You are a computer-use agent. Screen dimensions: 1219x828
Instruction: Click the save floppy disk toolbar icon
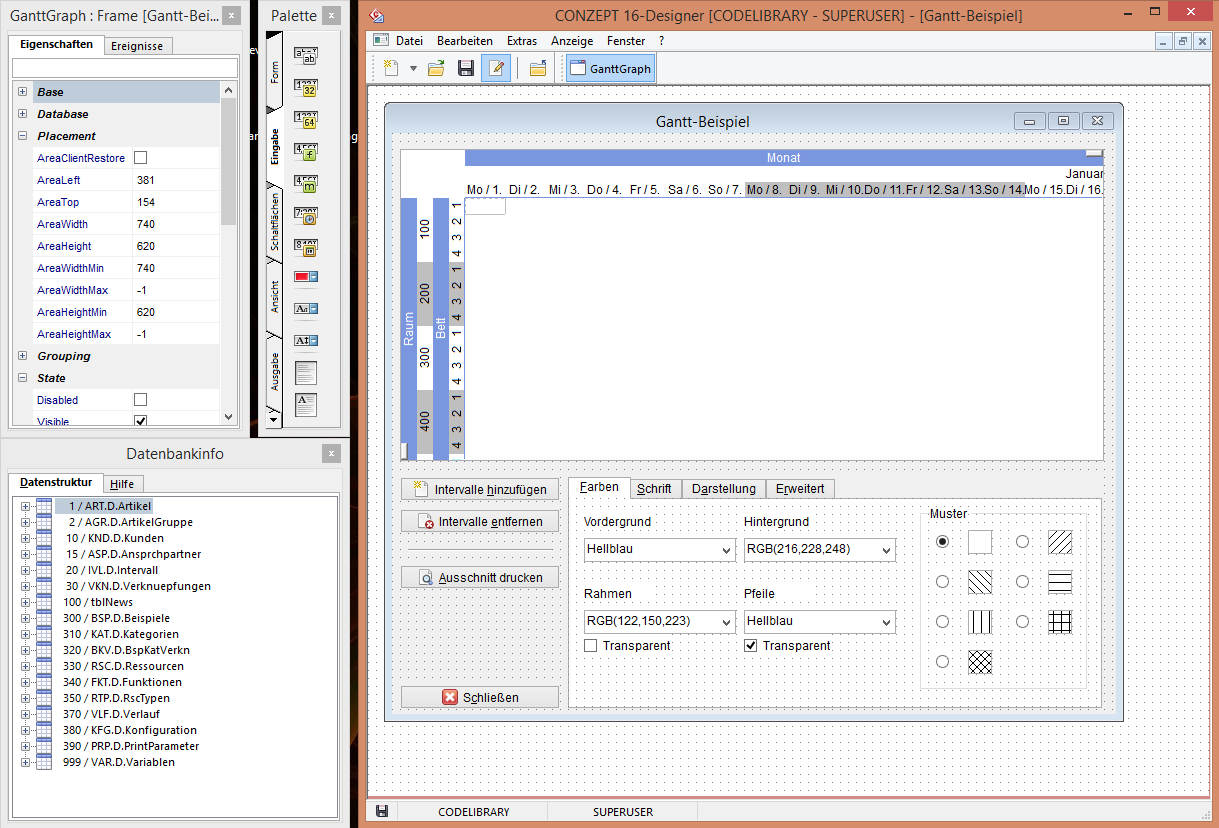point(465,68)
